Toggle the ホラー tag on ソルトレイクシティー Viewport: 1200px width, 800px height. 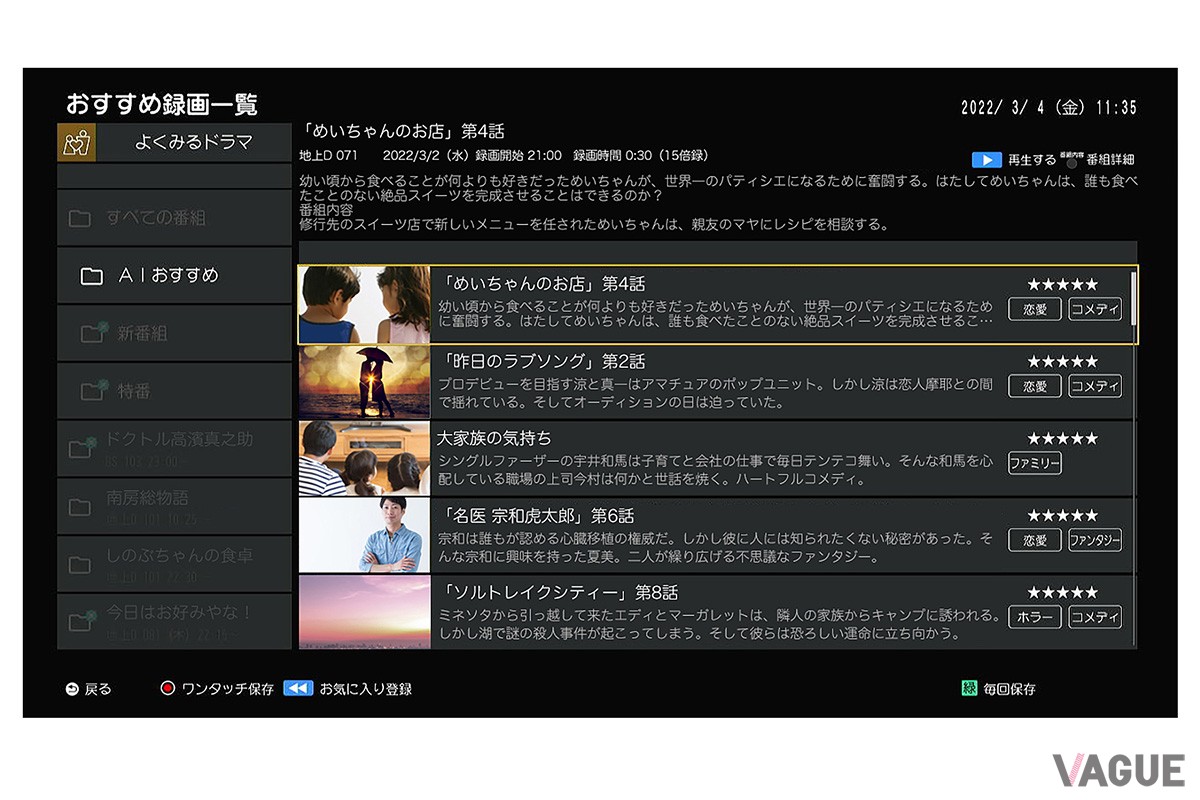point(1034,617)
